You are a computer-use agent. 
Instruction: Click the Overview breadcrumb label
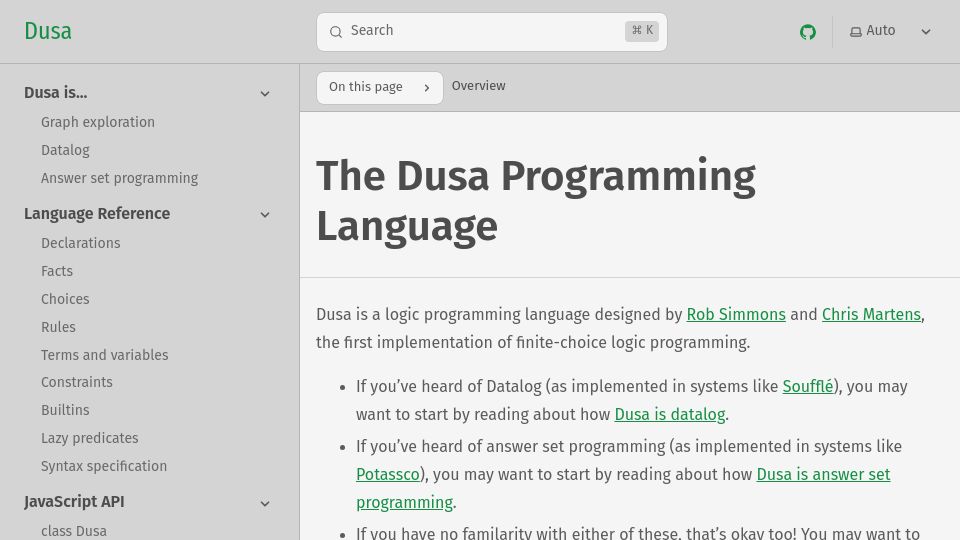coord(479,86)
